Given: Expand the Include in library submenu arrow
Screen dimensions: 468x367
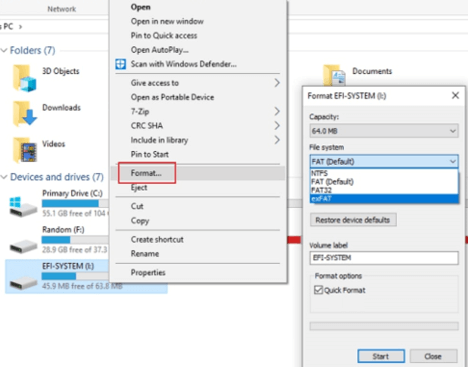Looking at the screenshot, I should 277,140.
